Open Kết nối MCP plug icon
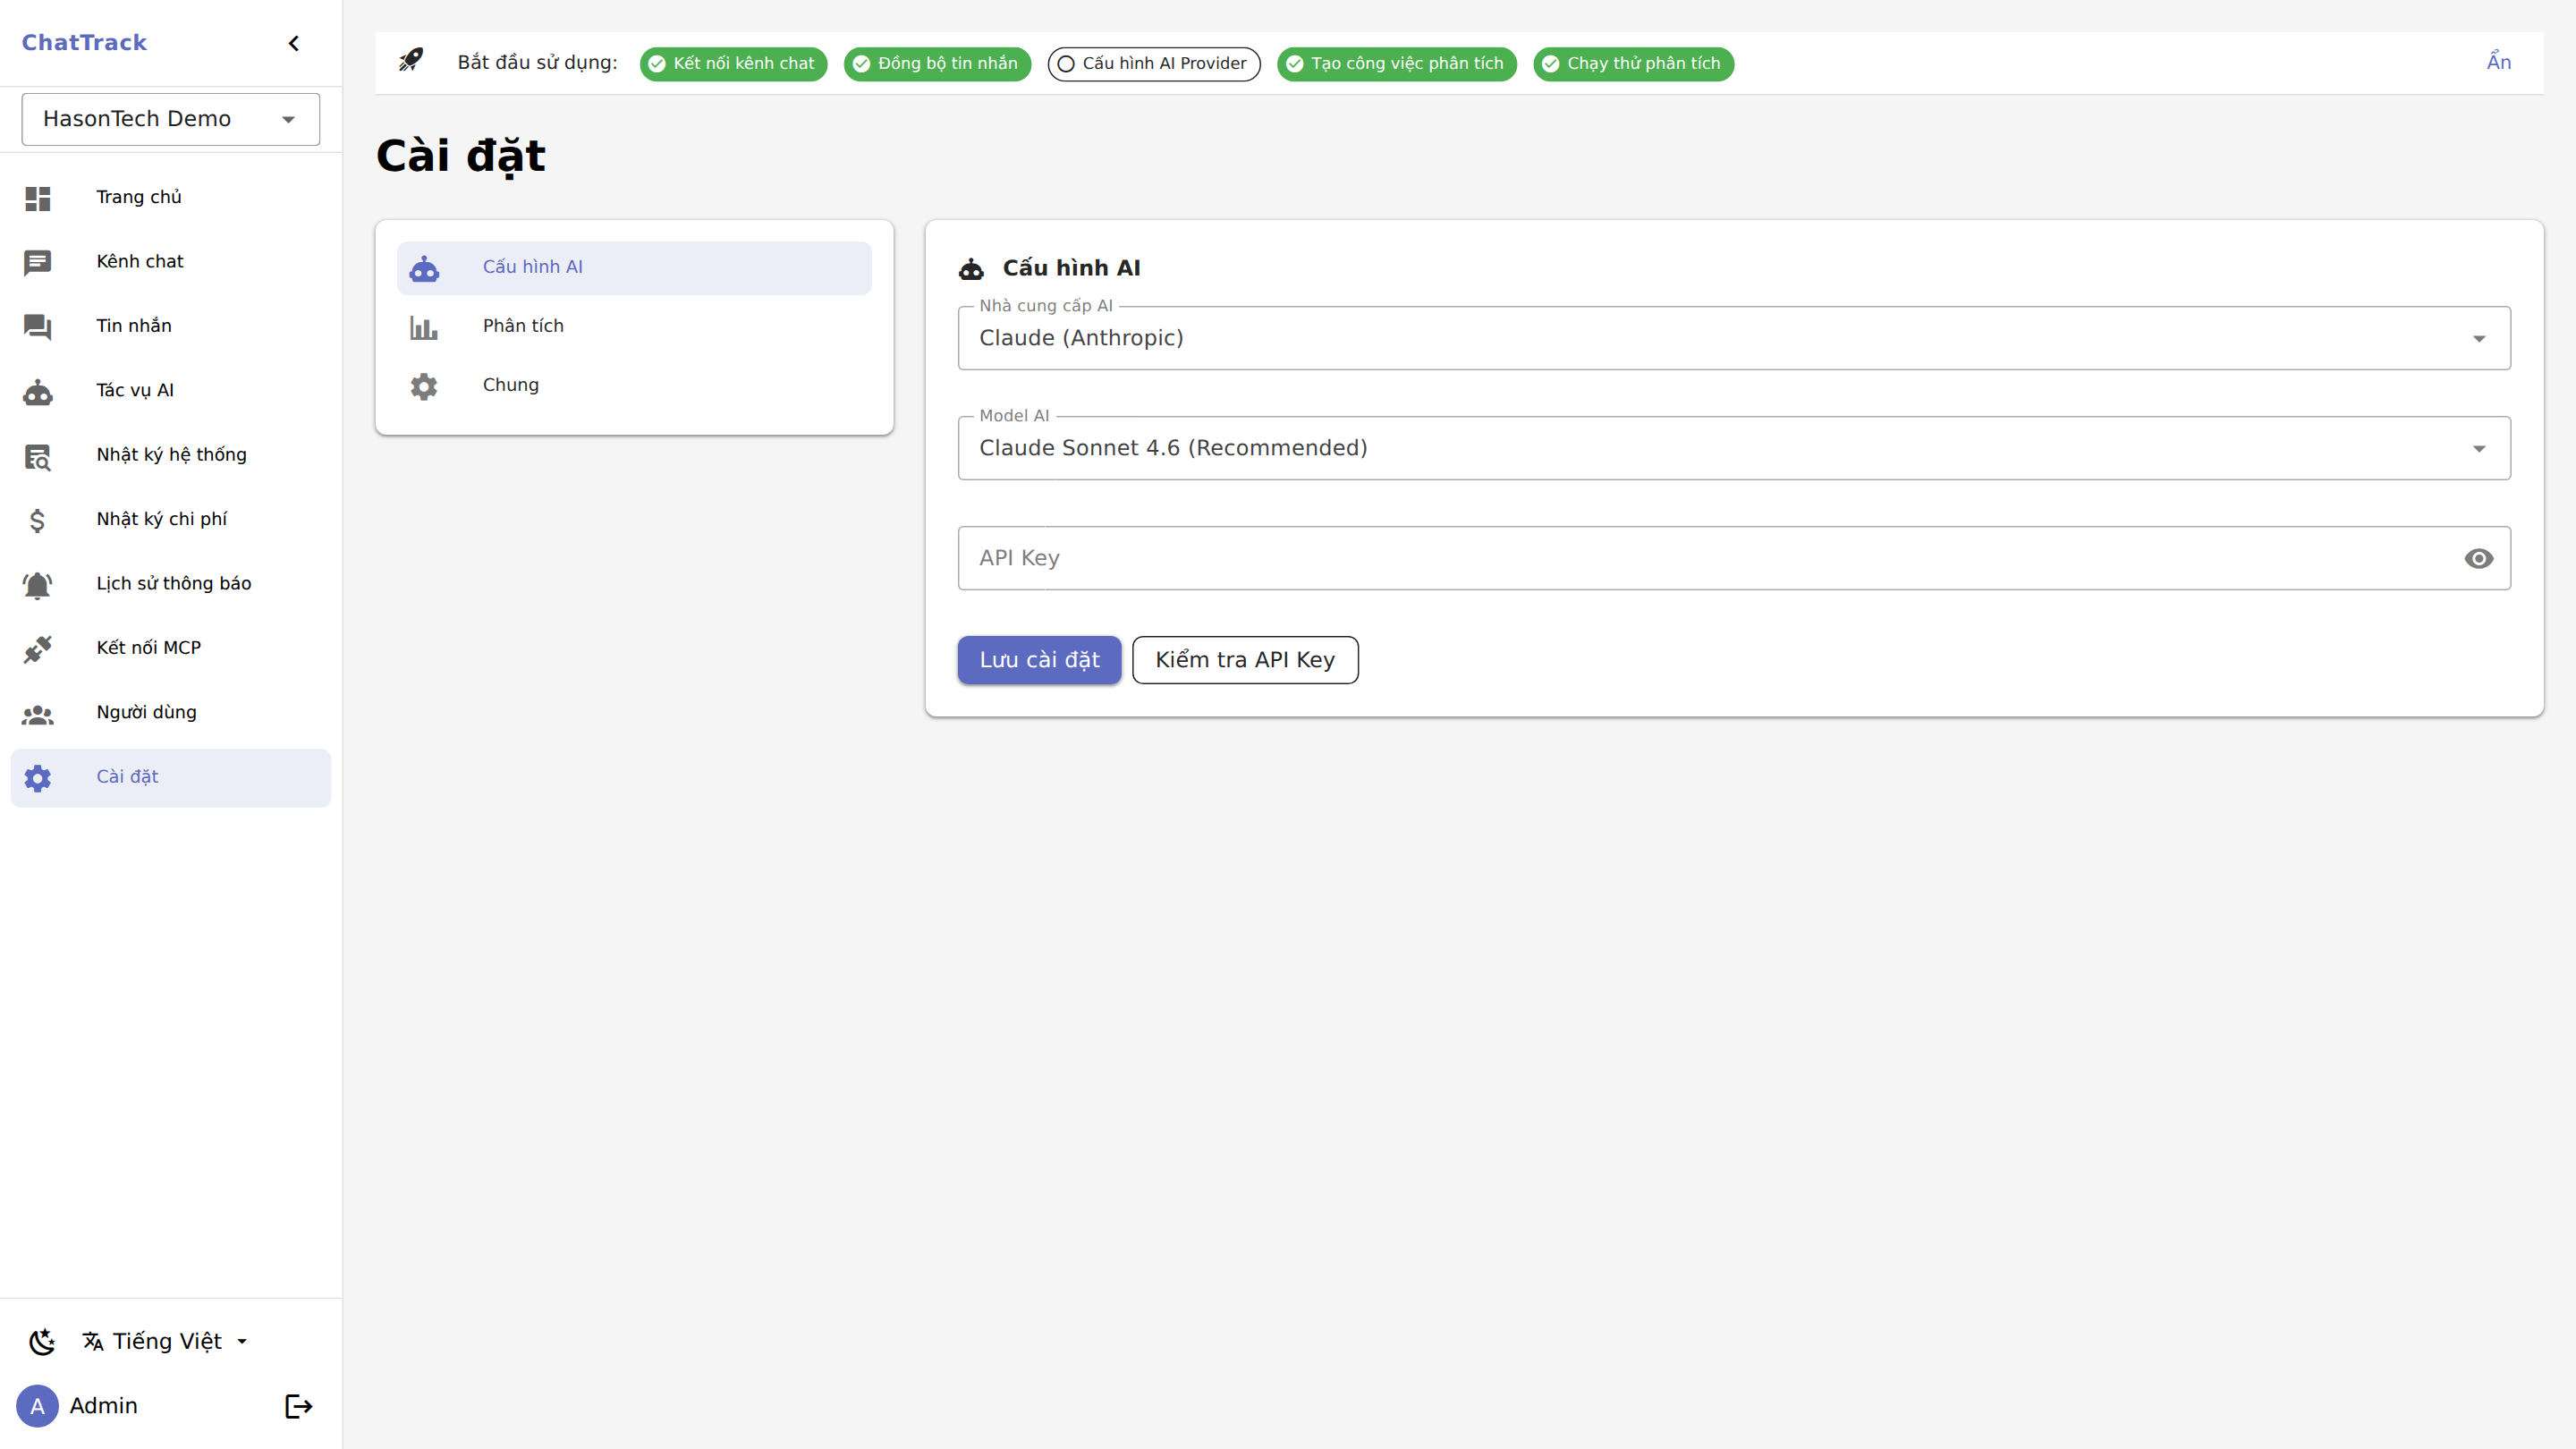Screen dimensions: 2576x1449 pyautogui.click(x=38, y=648)
